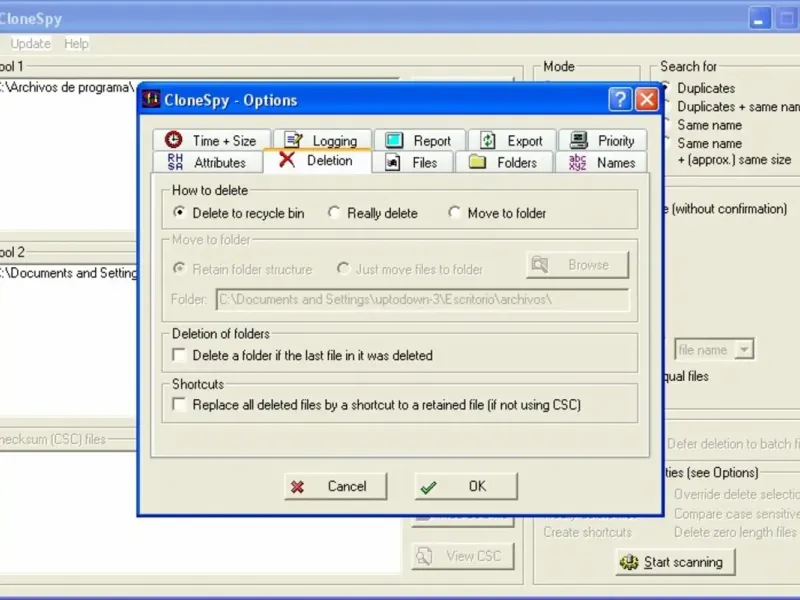This screenshot has width=800, height=600.
Task: Open the file name dropdown
Action: point(744,349)
